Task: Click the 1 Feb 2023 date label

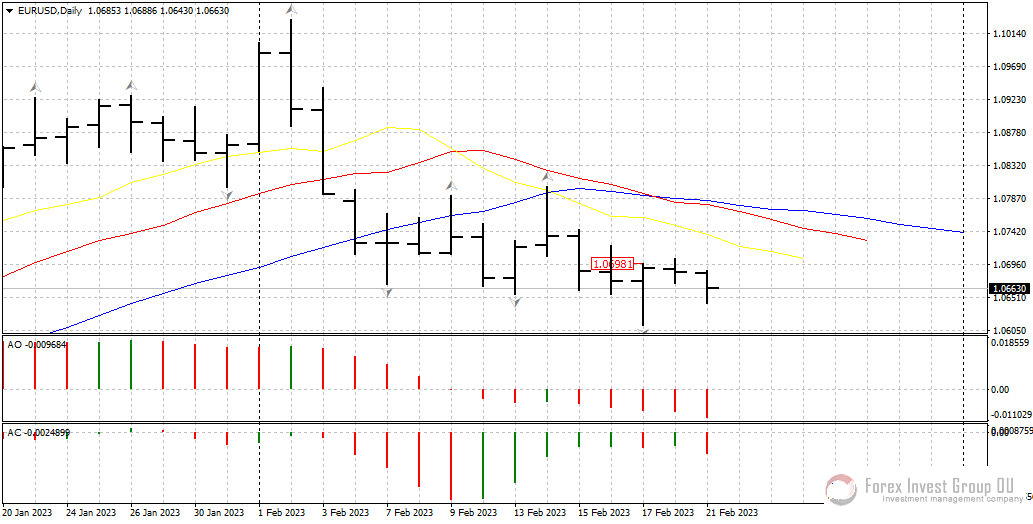Action: coord(281,512)
